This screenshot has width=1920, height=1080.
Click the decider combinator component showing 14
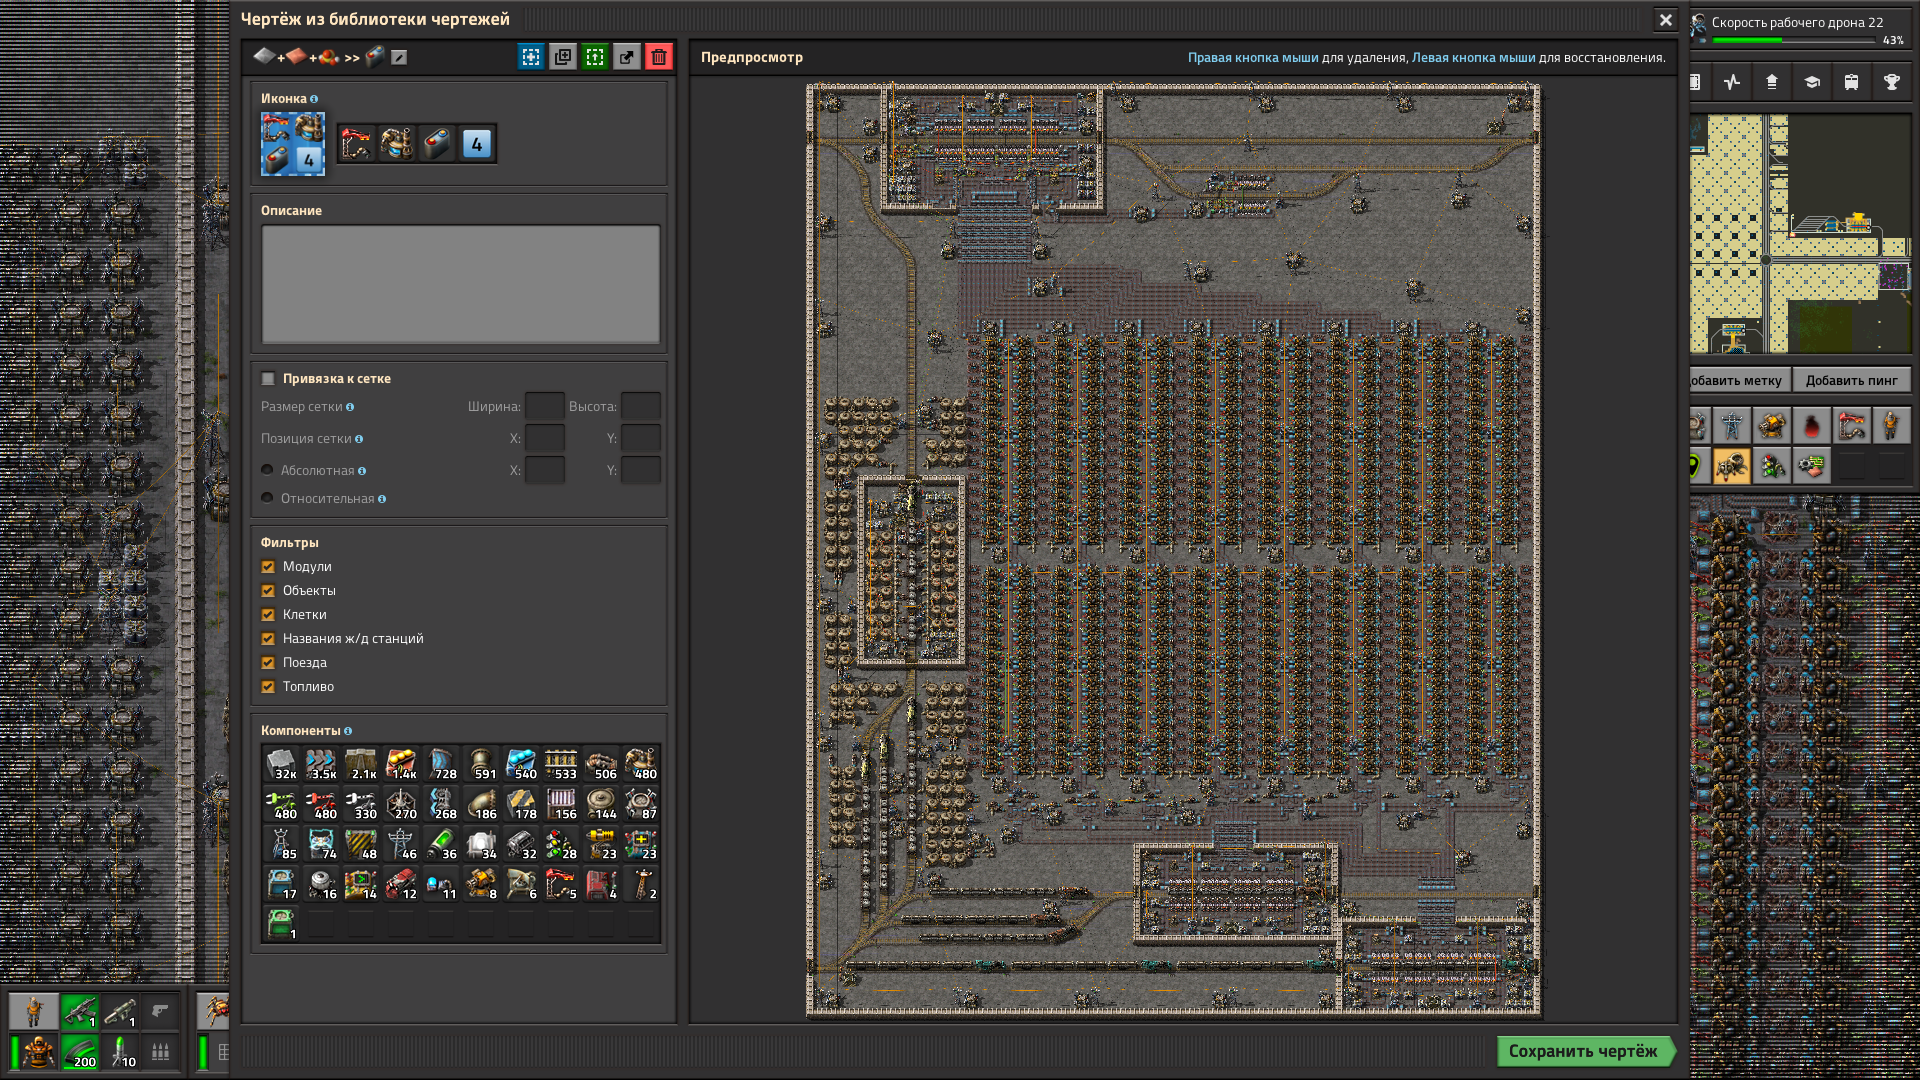pos(361,884)
